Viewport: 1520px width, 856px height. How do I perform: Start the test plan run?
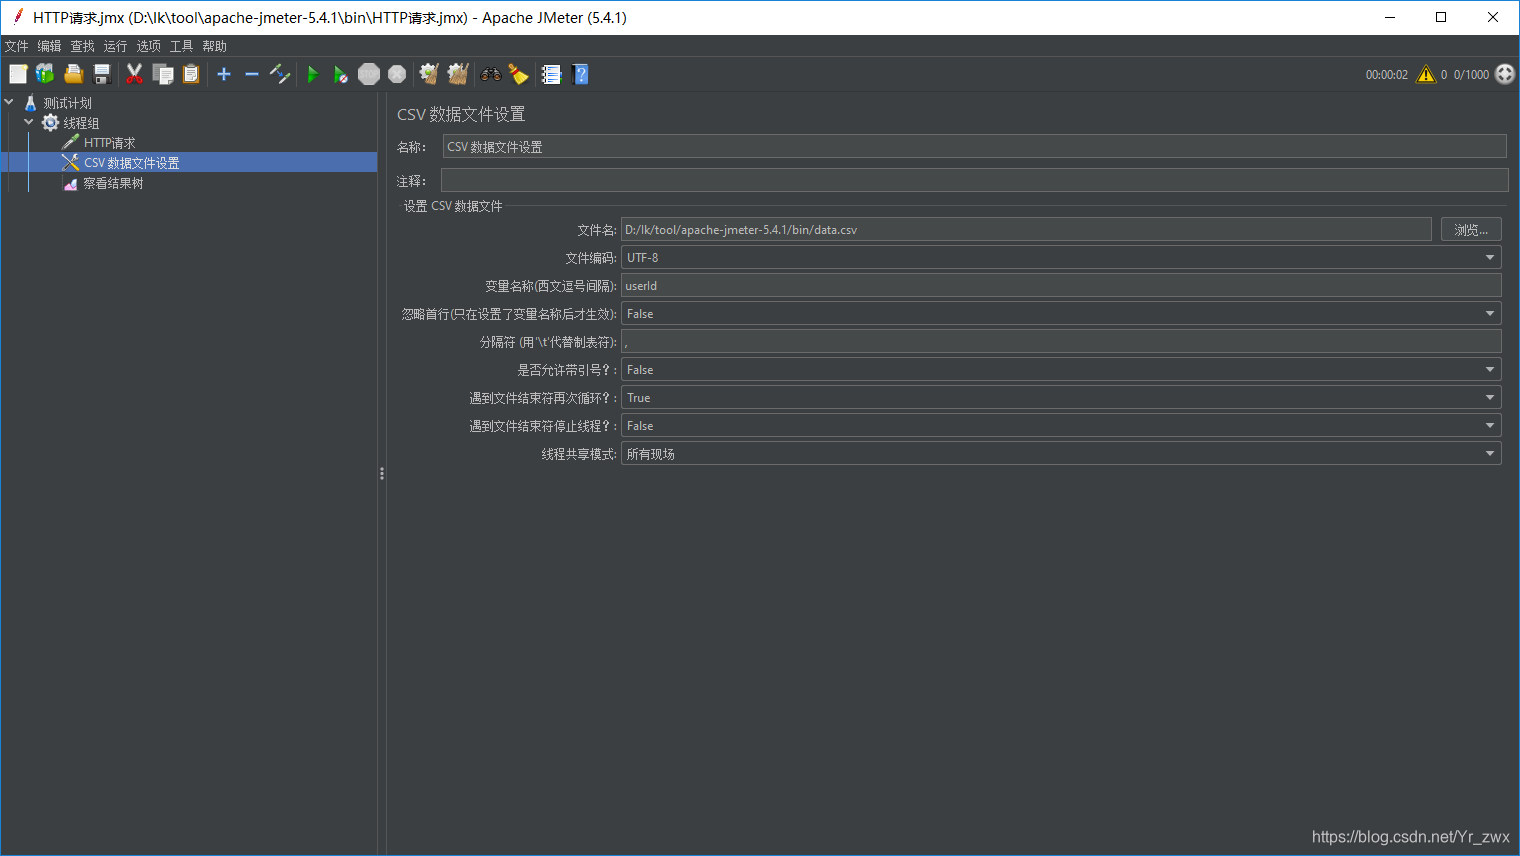click(x=312, y=73)
